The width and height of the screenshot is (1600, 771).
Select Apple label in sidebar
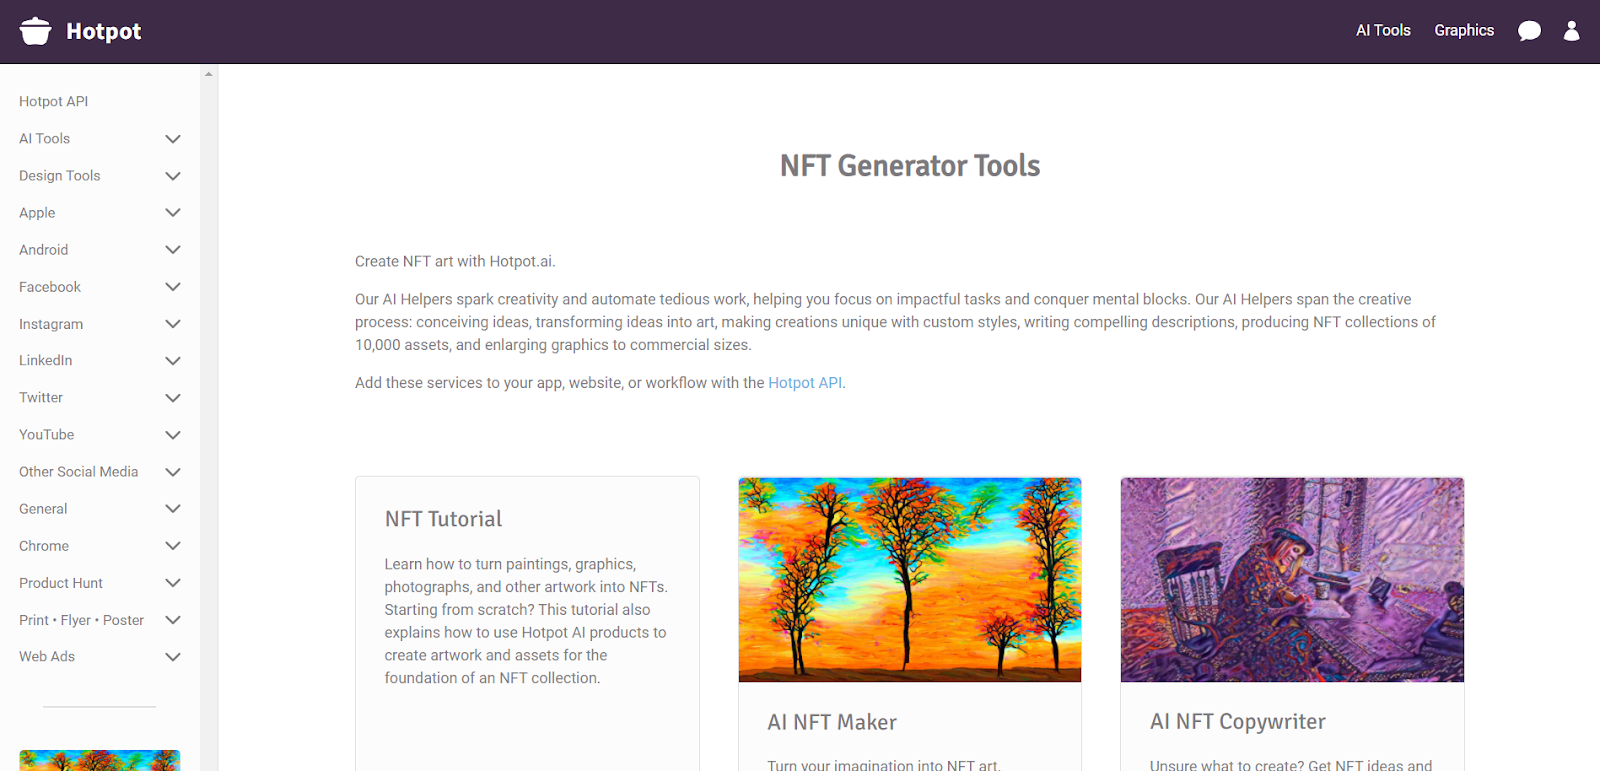click(x=37, y=213)
